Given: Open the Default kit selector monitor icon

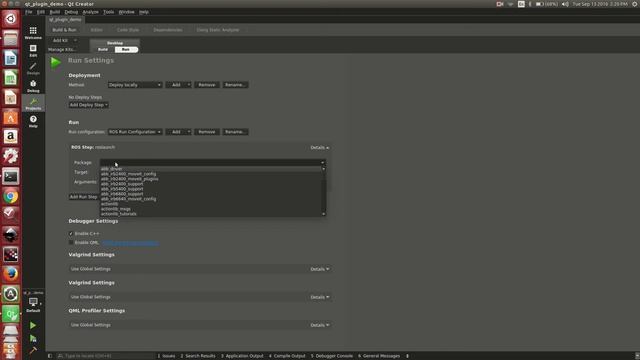Looking at the screenshot, I should pos(33,302).
